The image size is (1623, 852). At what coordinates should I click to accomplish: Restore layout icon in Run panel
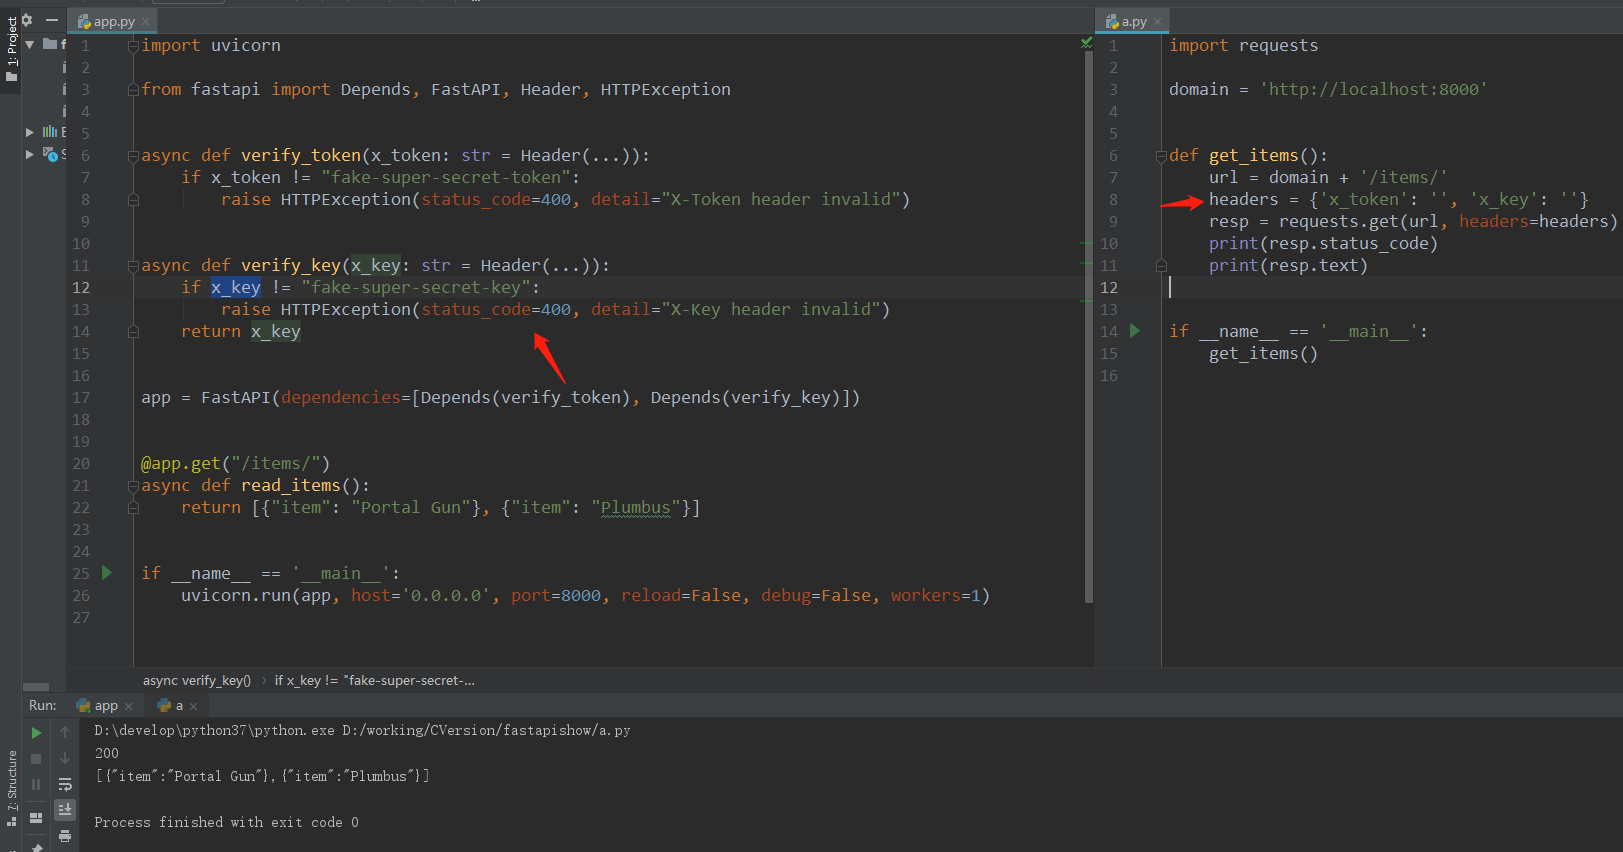click(x=37, y=818)
